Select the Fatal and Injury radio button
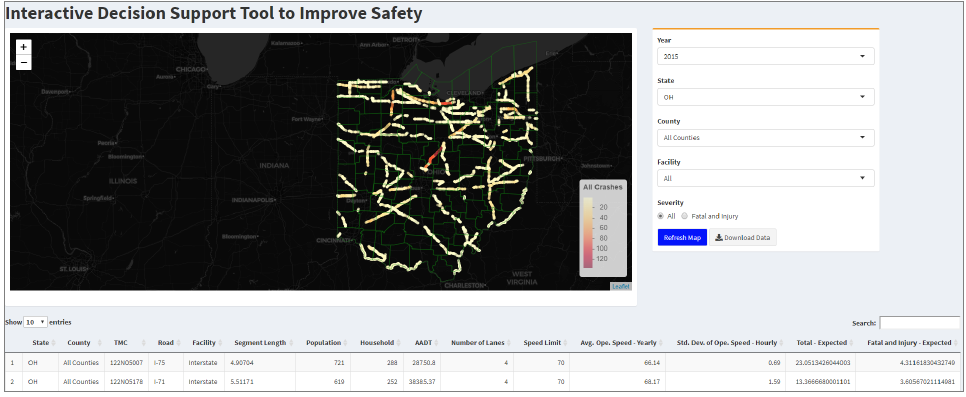The image size is (966, 397). point(684,216)
